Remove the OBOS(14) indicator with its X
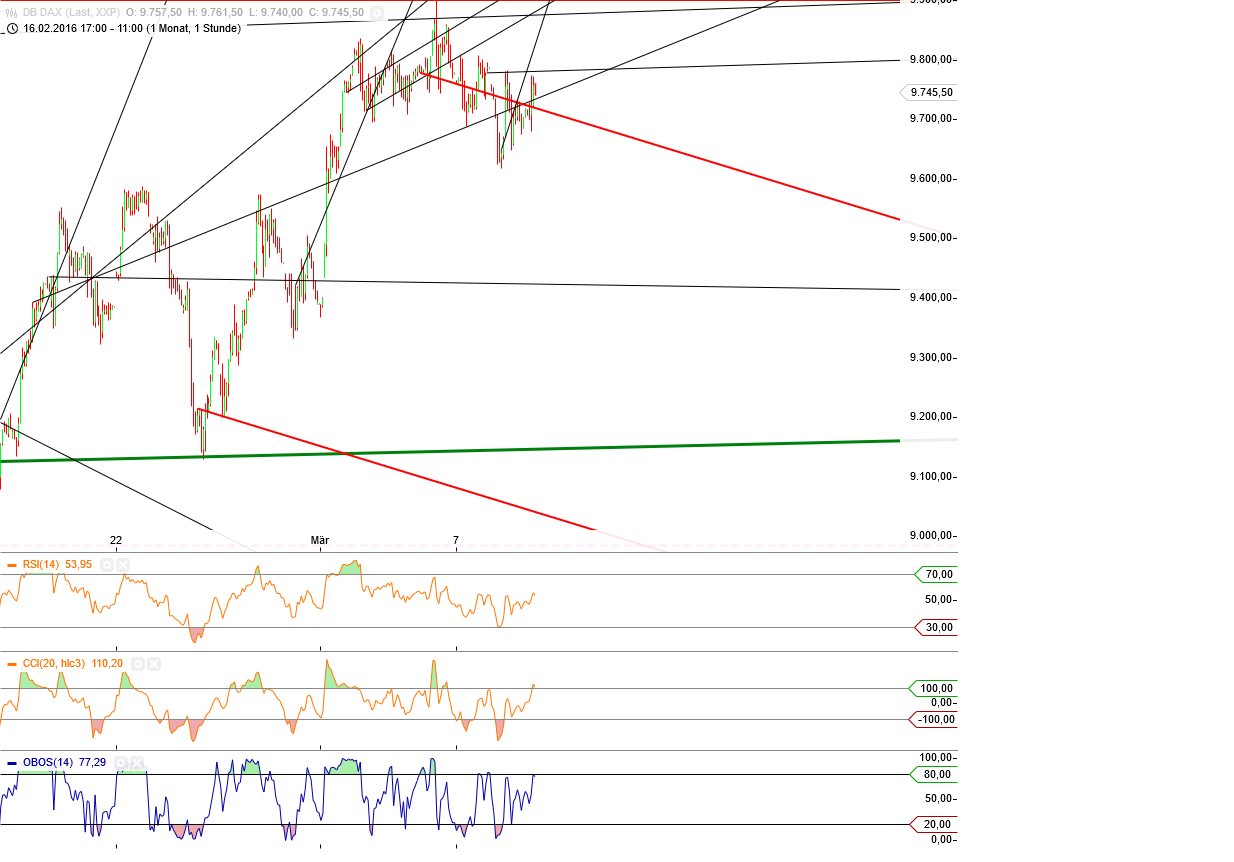The image size is (1234, 862). (x=138, y=762)
